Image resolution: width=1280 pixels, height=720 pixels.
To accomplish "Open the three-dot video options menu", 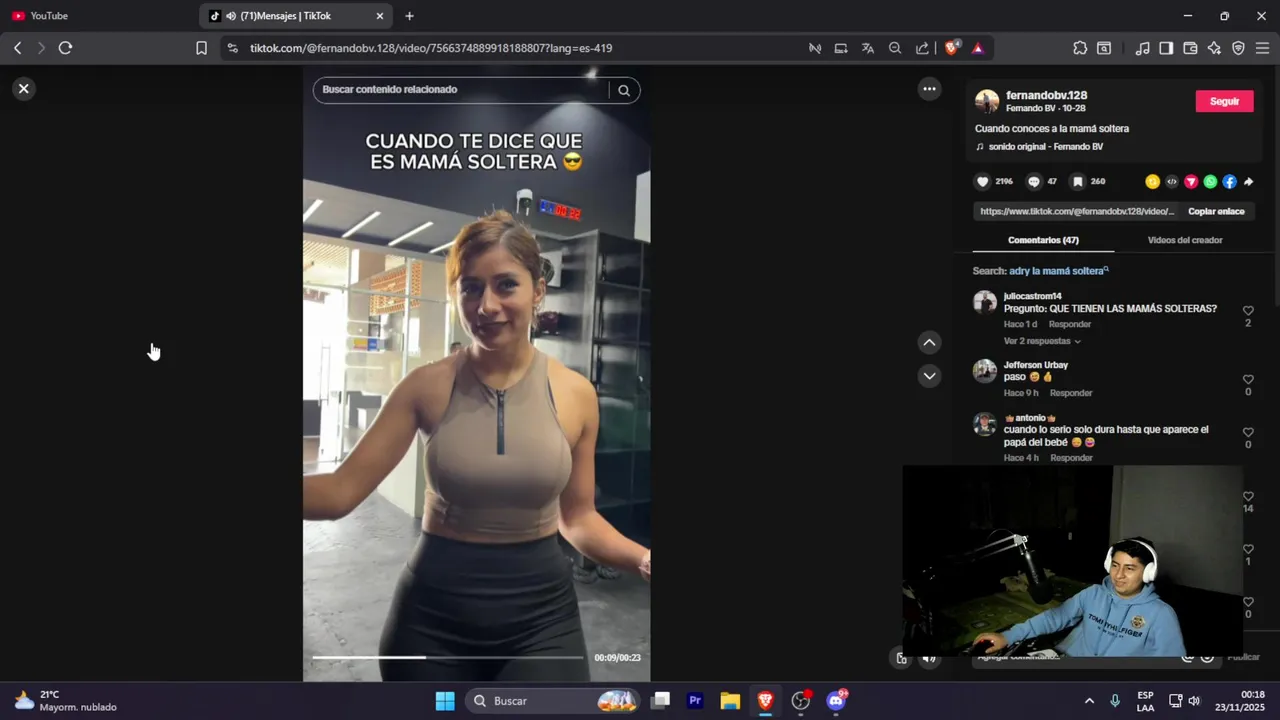I will click(929, 89).
